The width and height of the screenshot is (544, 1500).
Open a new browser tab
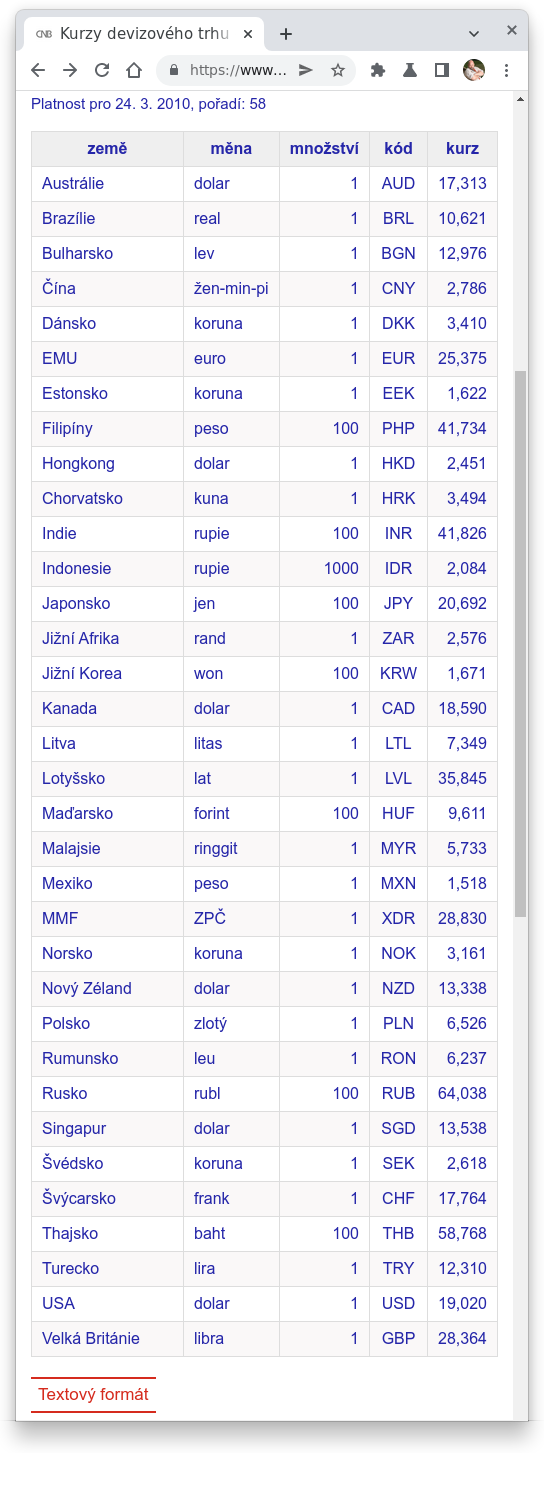click(x=286, y=33)
